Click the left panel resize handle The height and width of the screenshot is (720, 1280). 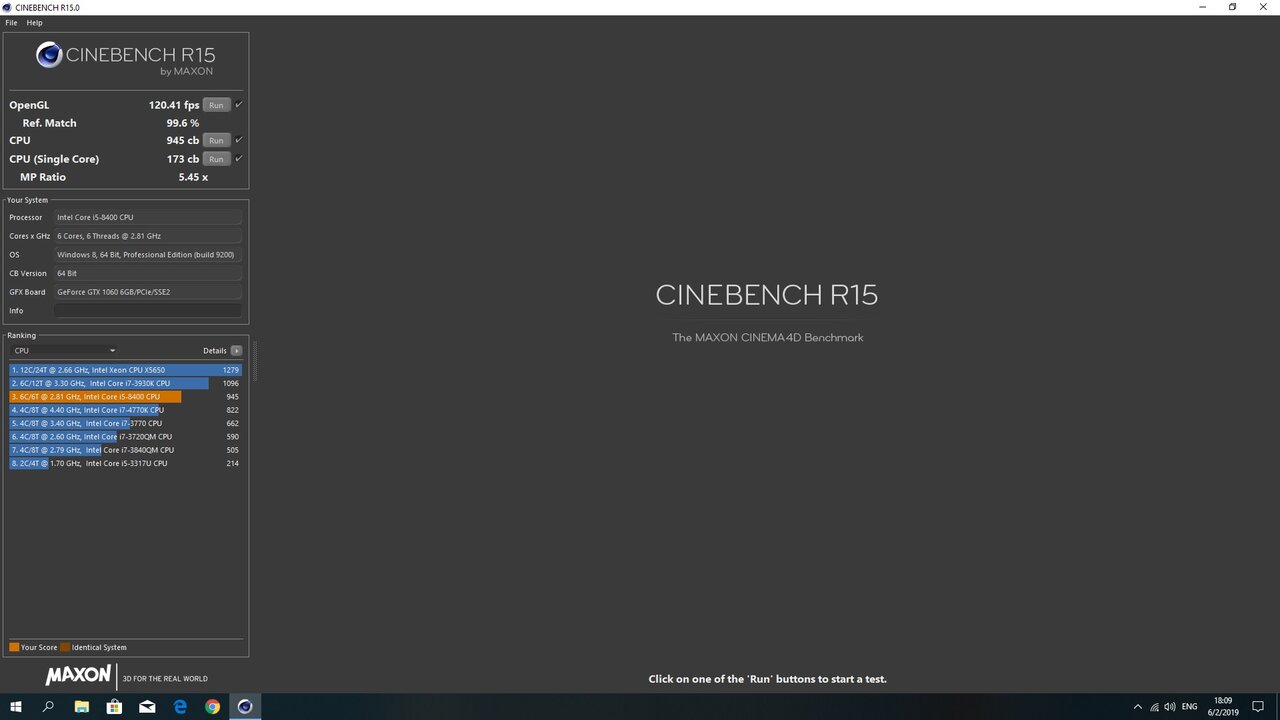255,360
